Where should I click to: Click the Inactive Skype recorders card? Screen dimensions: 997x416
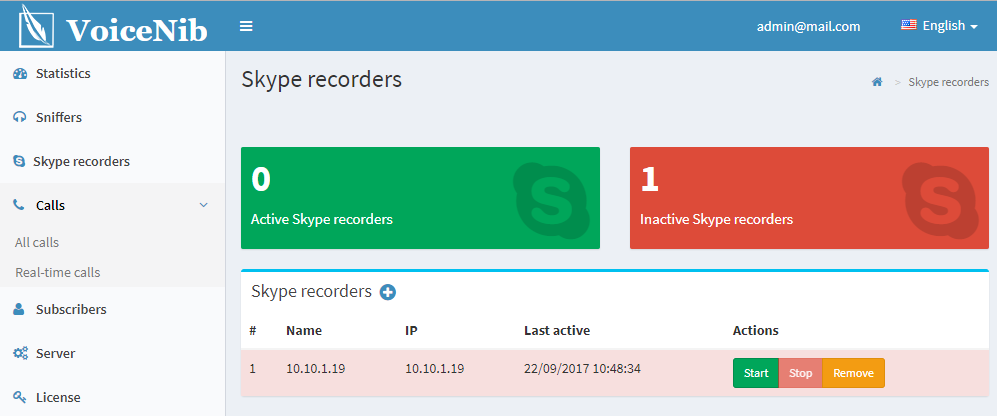click(x=809, y=198)
